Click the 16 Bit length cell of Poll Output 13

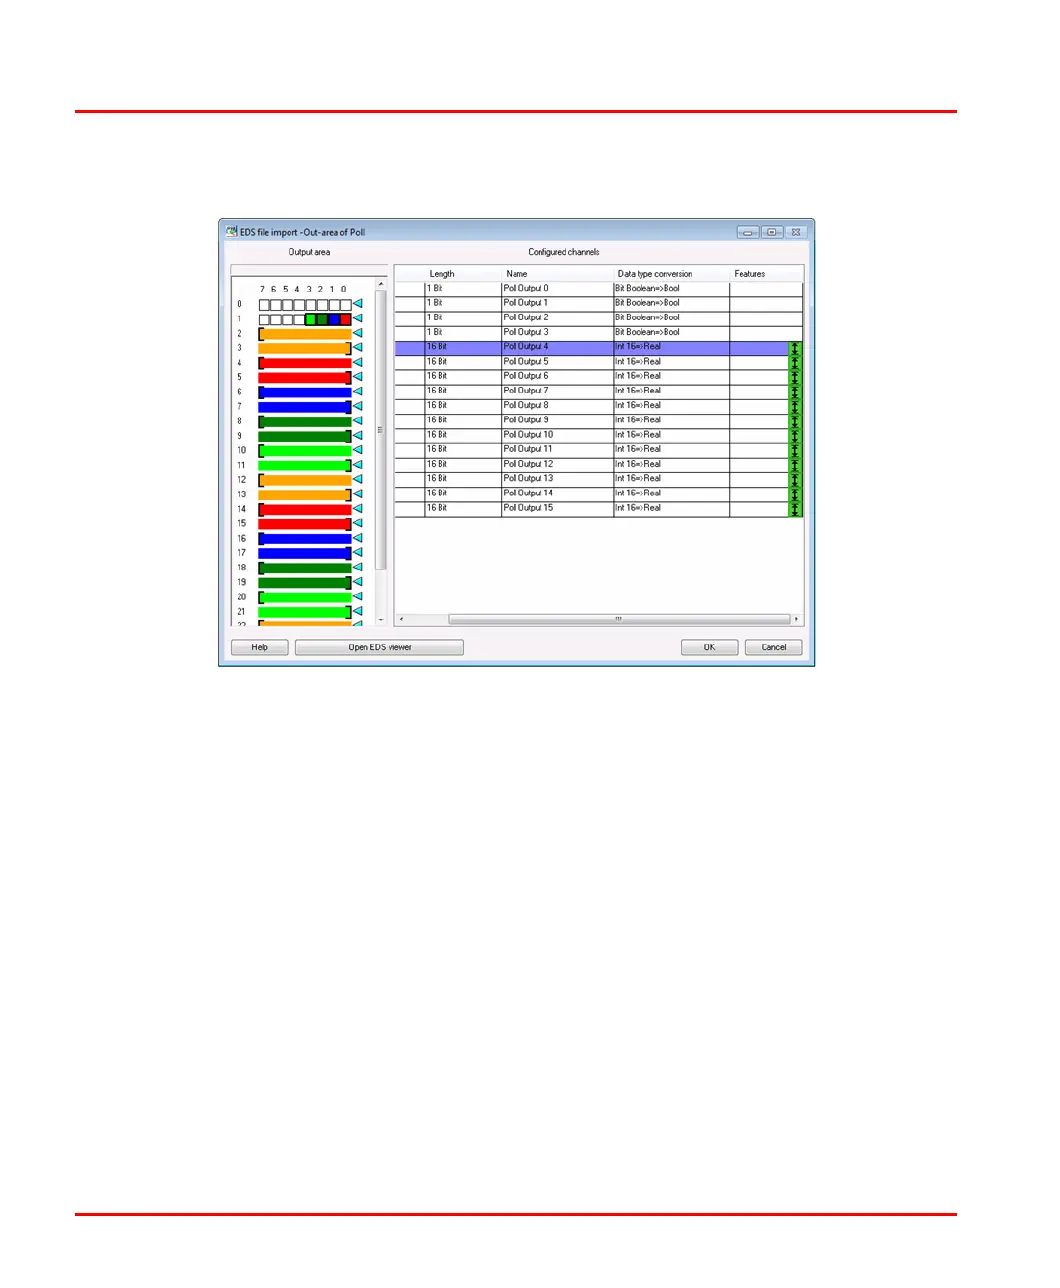click(463, 479)
